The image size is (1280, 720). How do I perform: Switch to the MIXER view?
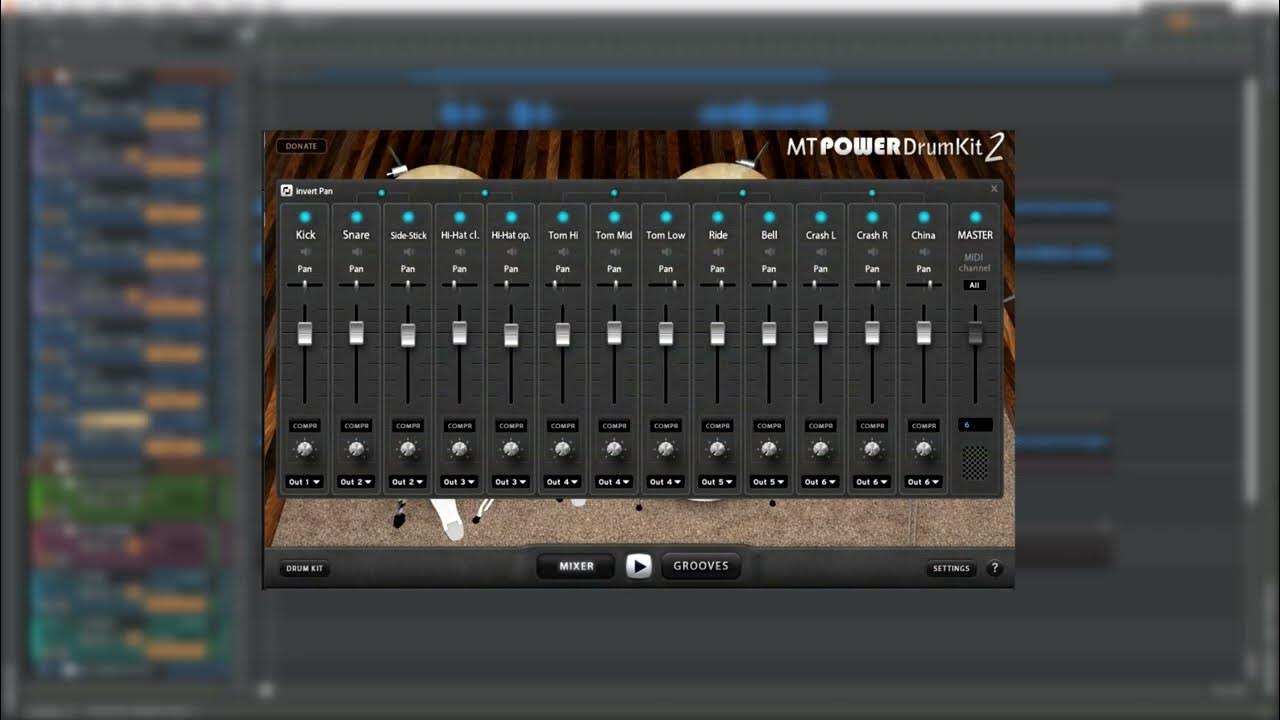(x=576, y=566)
